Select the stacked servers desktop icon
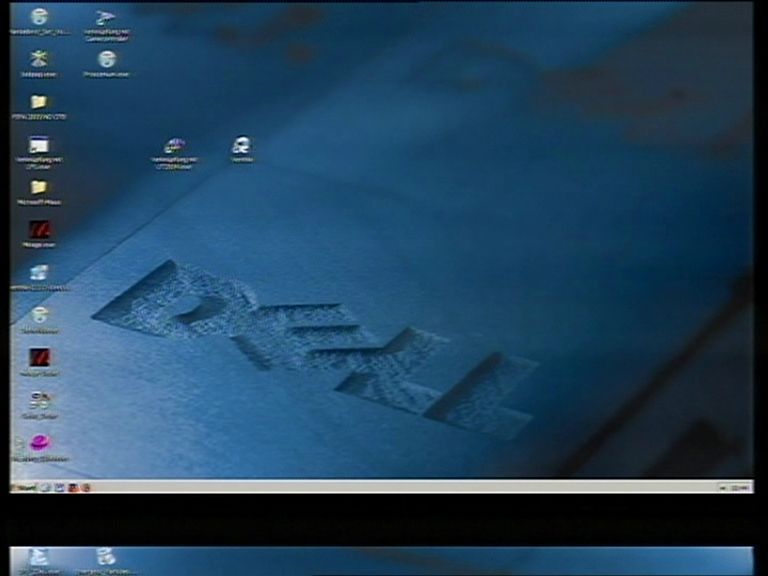 [x=39, y=272]
